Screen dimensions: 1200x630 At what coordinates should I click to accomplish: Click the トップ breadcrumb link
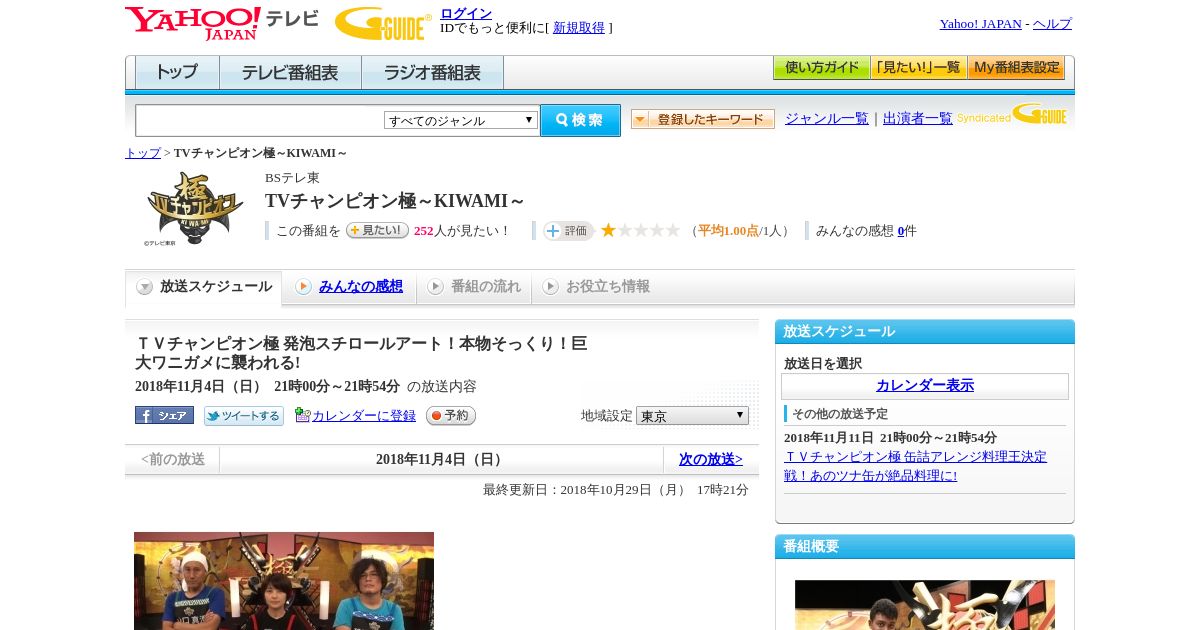click(x=142, y=153)
